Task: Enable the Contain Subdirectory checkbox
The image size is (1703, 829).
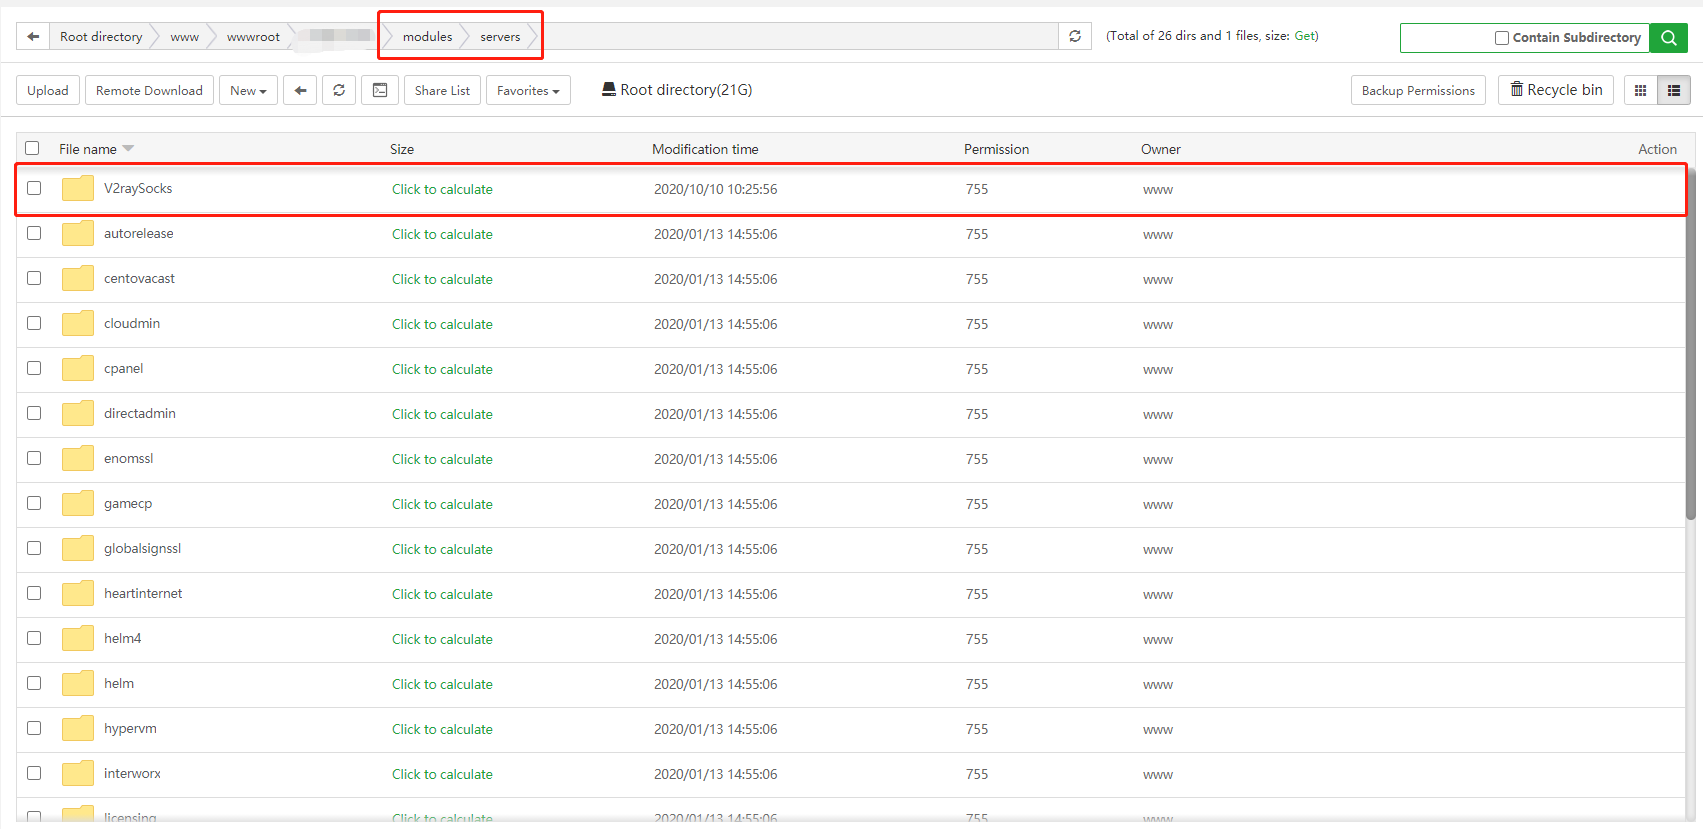Action: point(1501,38)
